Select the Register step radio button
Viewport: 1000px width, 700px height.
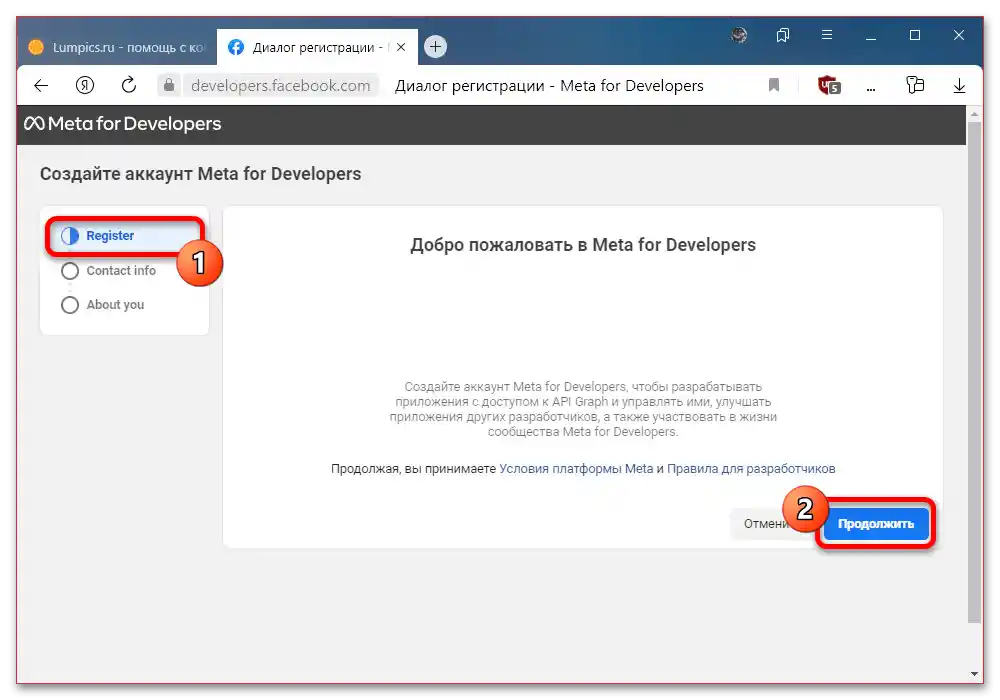tap(70, 236)
